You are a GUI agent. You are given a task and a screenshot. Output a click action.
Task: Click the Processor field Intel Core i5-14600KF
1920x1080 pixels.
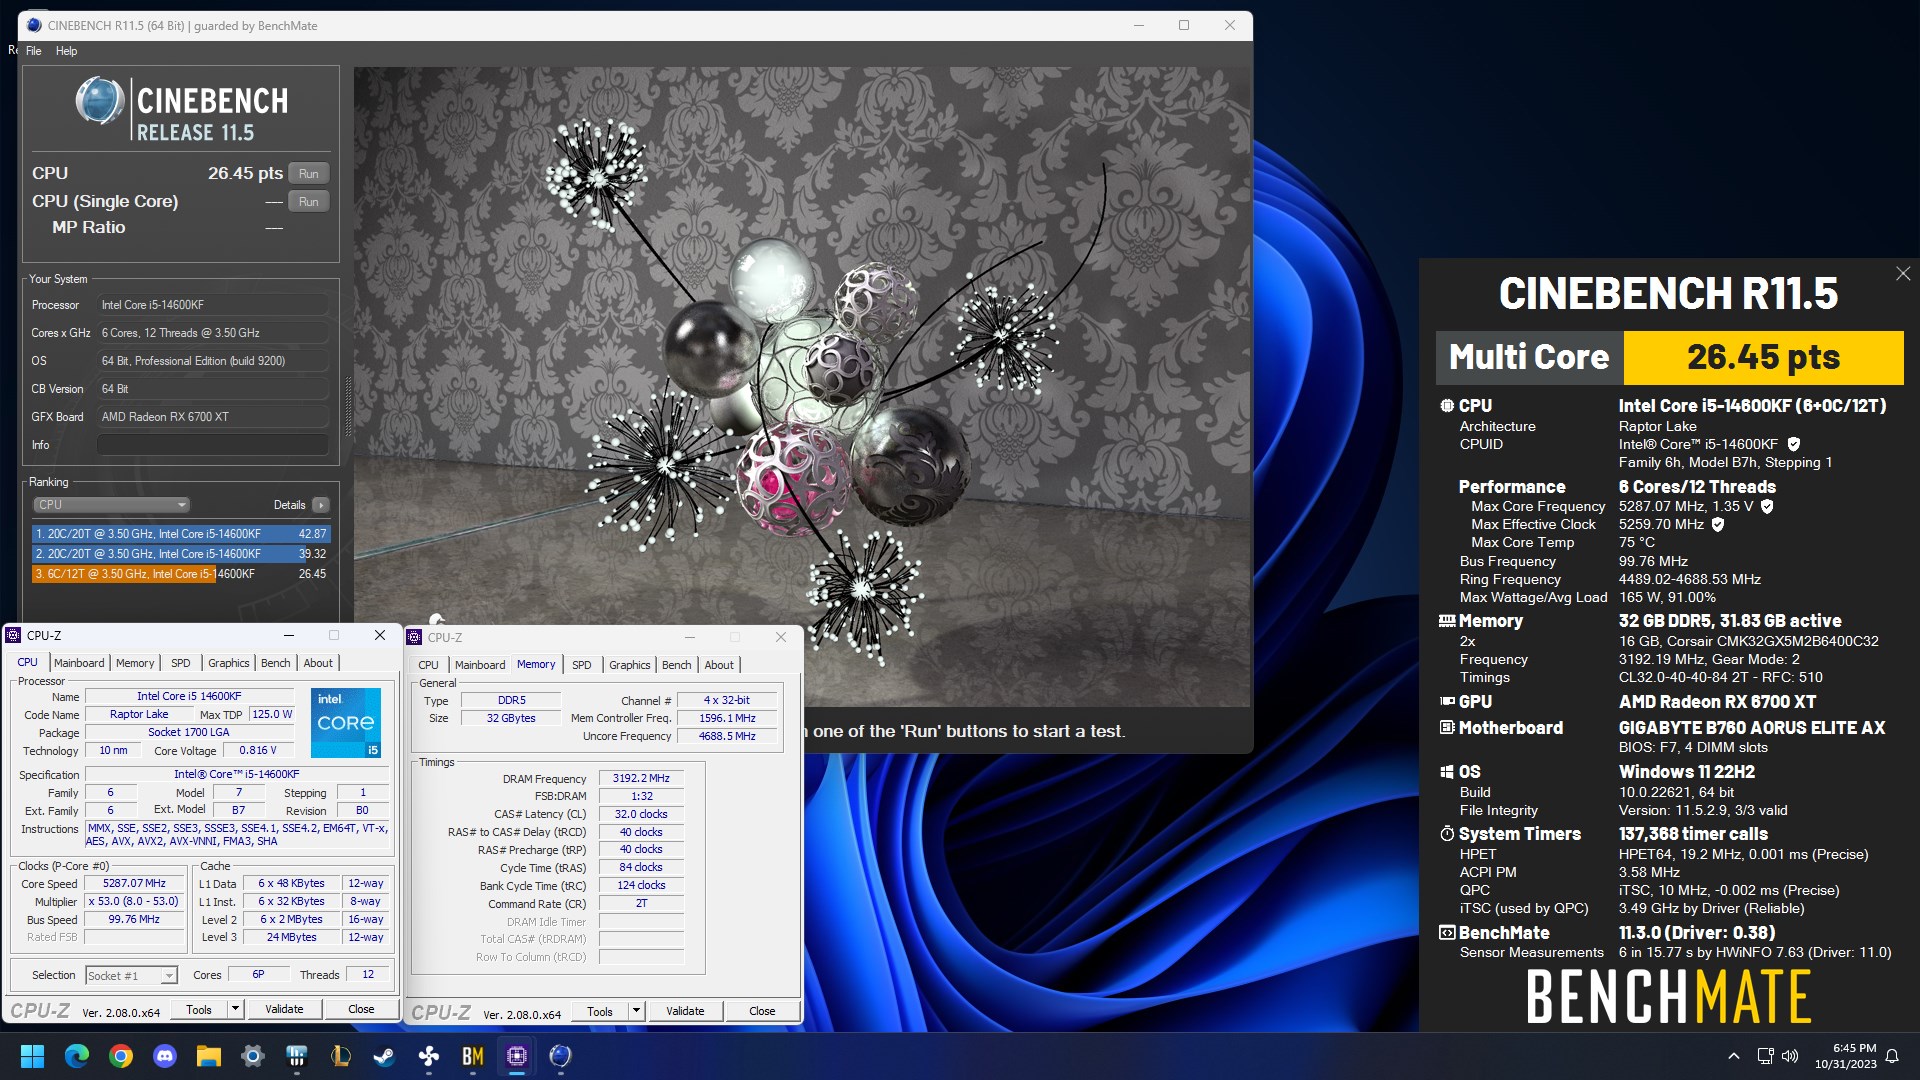213,305
